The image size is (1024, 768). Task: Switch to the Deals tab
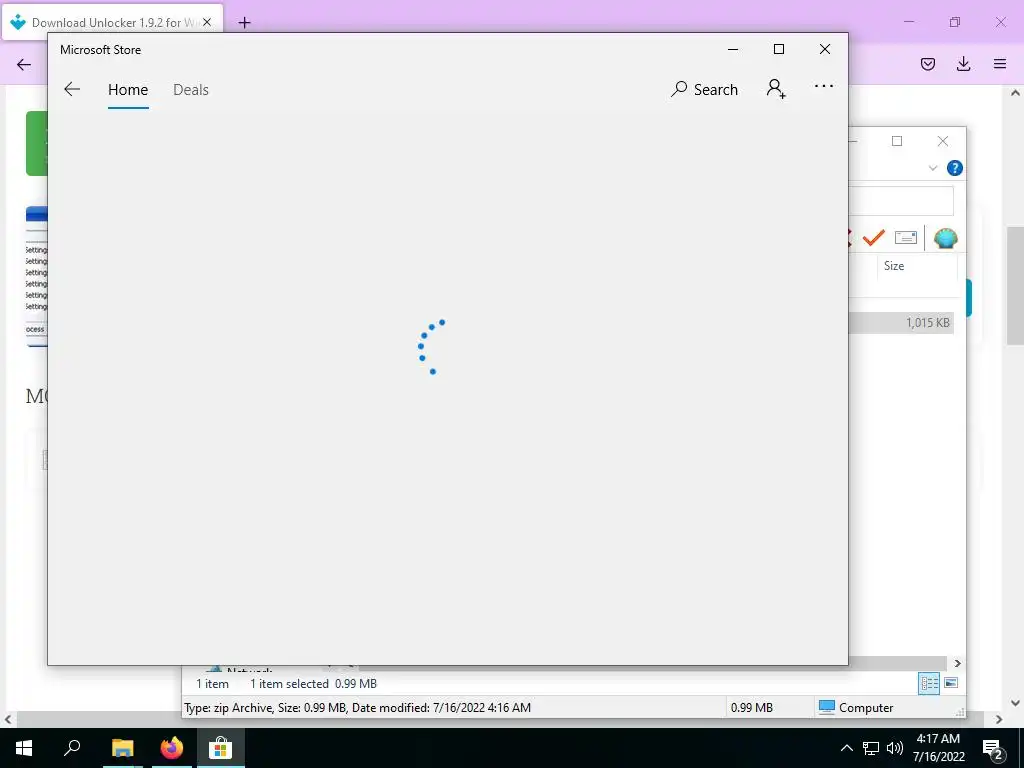[x=191, y=89]
